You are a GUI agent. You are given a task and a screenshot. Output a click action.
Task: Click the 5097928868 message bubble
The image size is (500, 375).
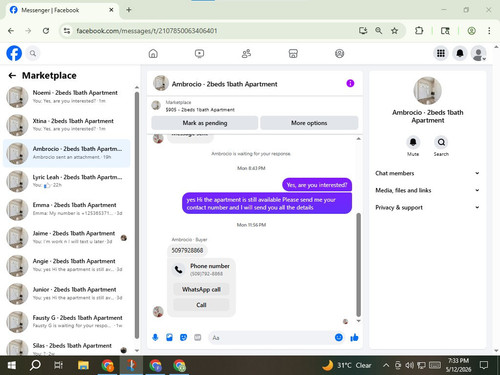point(187,250)
